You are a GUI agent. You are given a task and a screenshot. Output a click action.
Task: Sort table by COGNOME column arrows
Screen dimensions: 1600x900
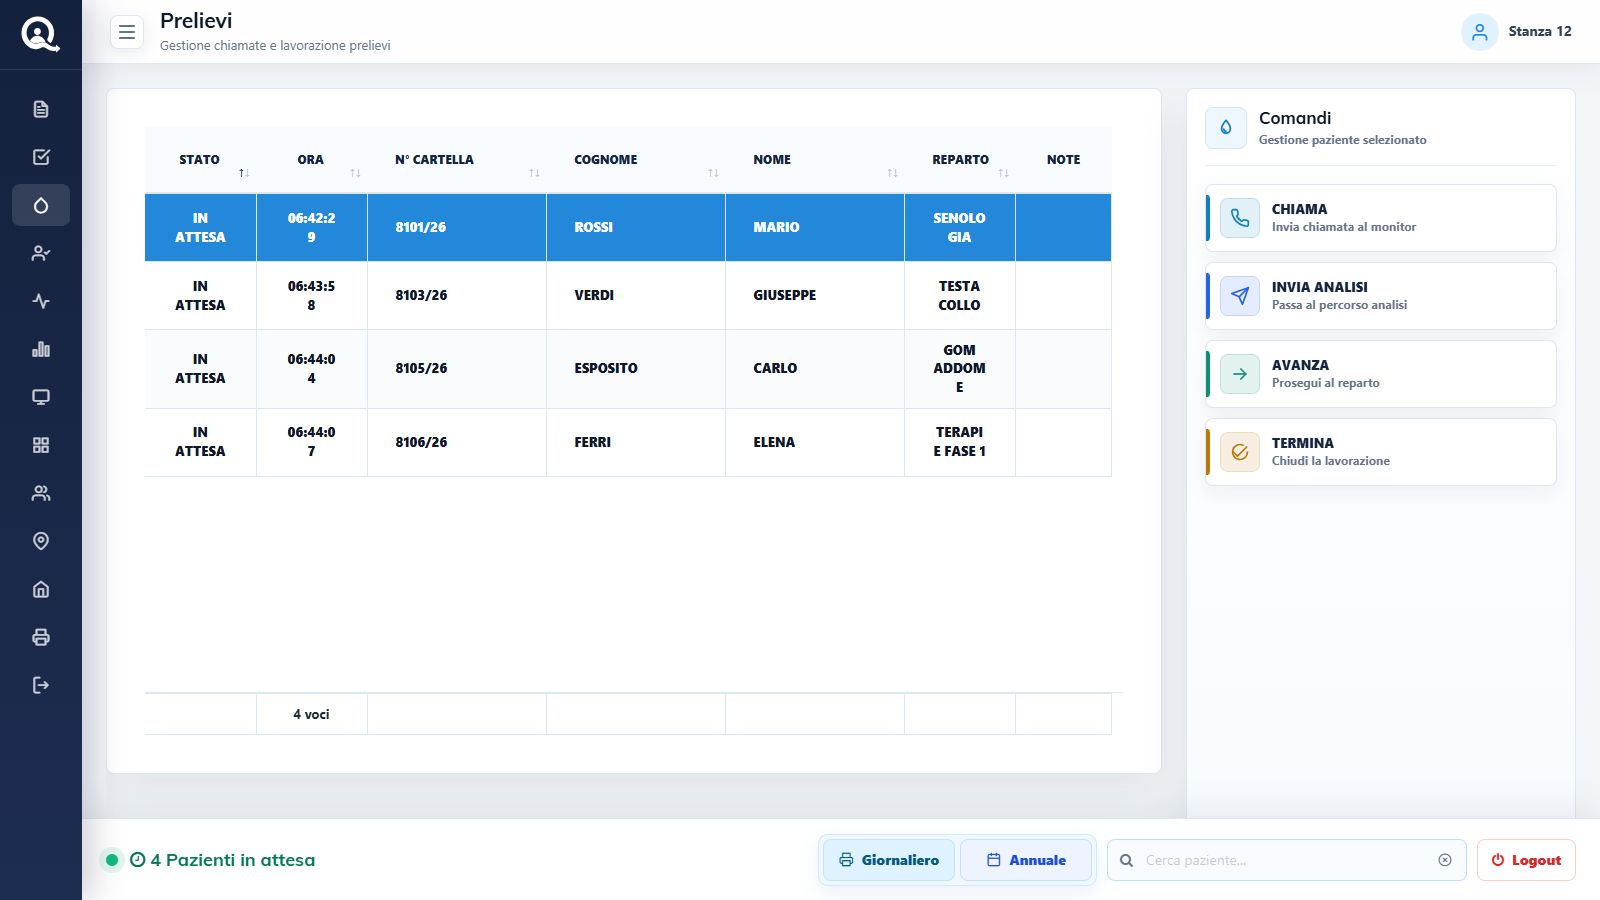(x=713, y=173)
